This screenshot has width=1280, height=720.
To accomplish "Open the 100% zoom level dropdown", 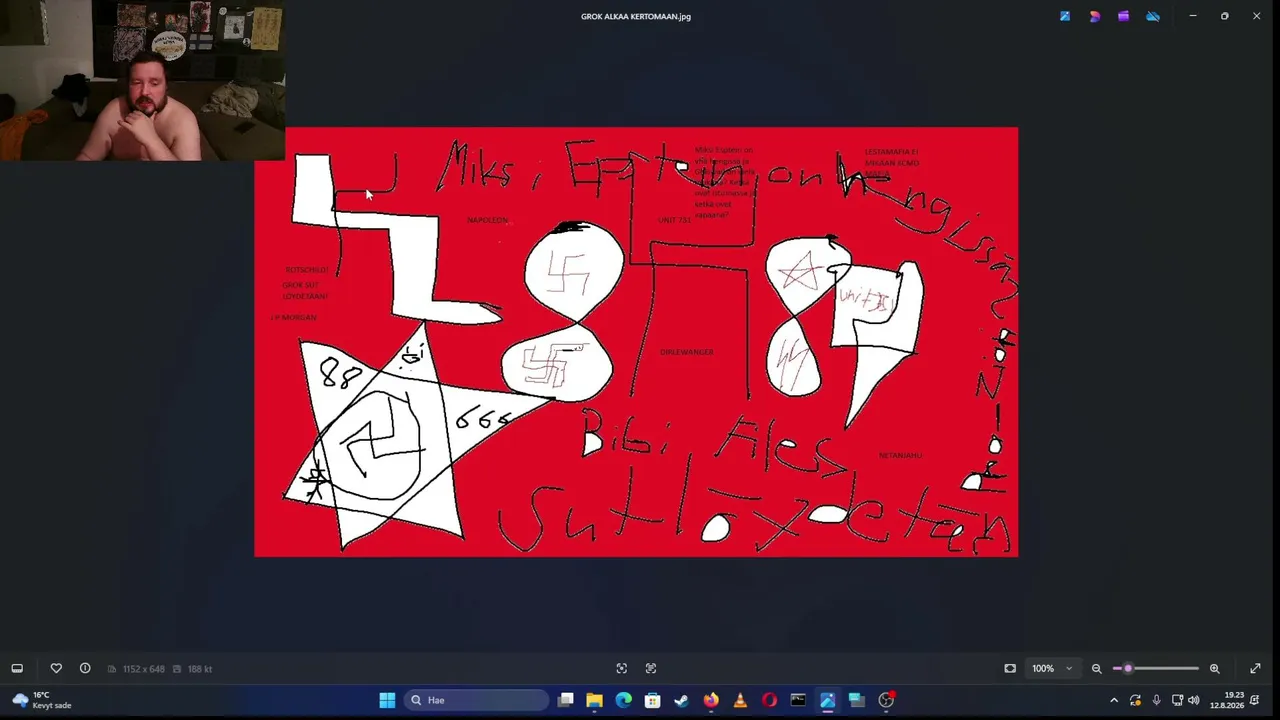I will click(x=1052, y=668).
